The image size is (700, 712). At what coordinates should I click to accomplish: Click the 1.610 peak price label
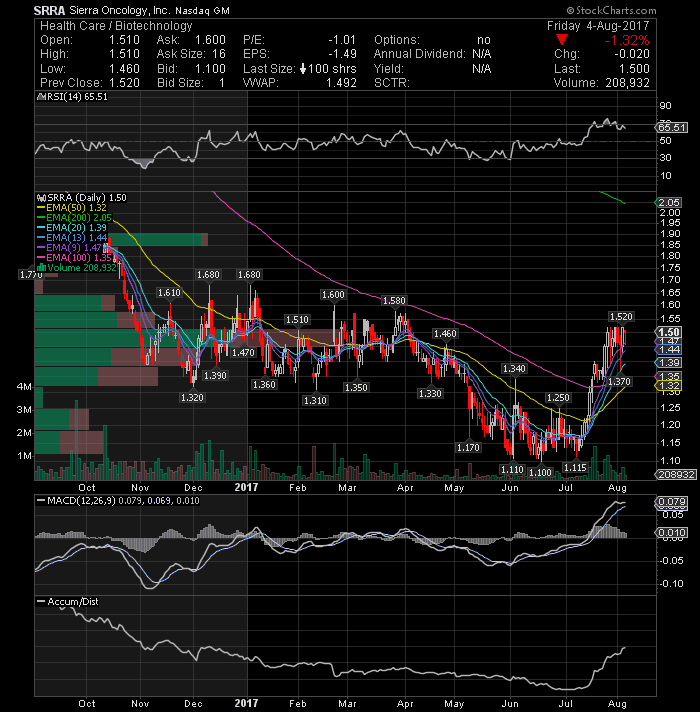(x=169, y=292)
